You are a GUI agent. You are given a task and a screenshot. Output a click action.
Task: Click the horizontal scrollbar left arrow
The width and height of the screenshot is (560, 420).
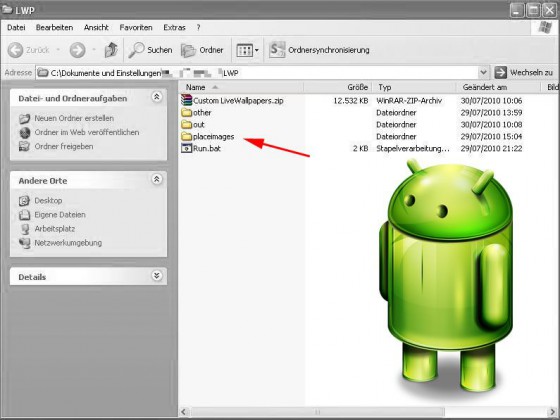(x=184, y=412)
